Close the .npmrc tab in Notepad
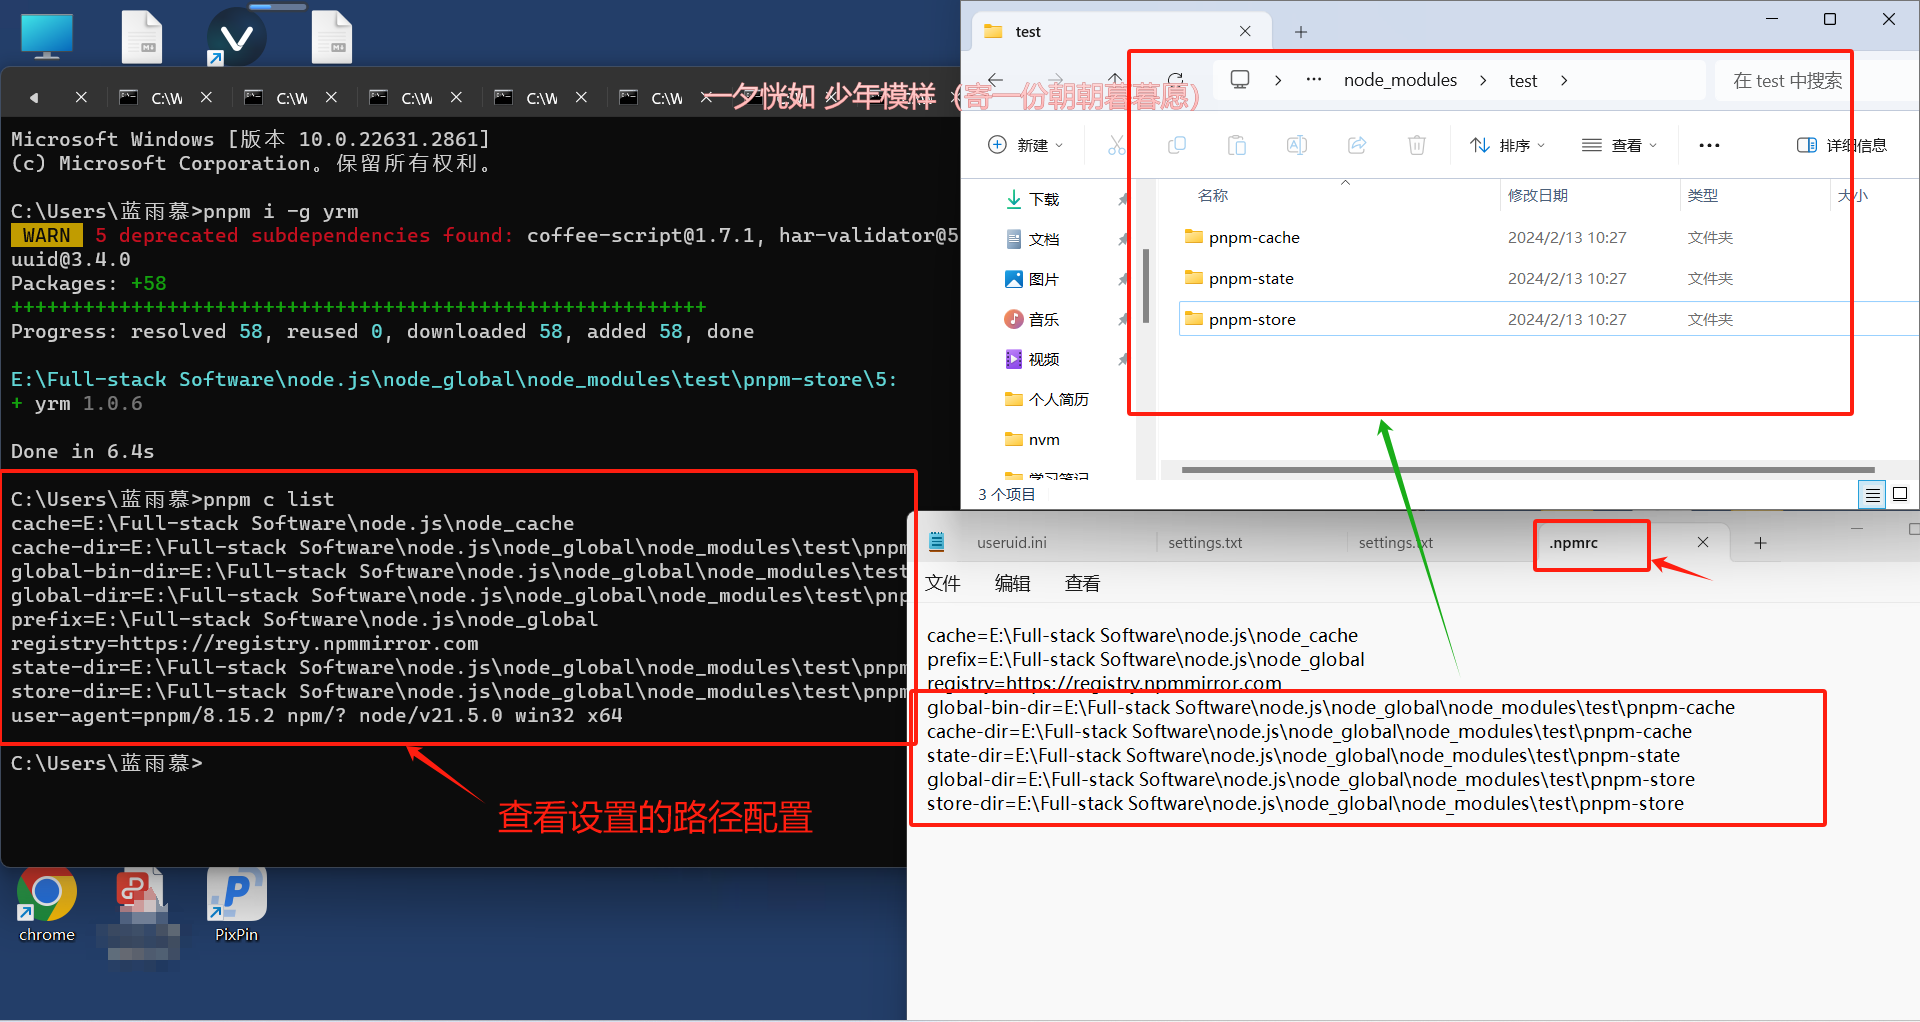Viewport: 1920px width, 1022px height. click(x=1703, y=542)
